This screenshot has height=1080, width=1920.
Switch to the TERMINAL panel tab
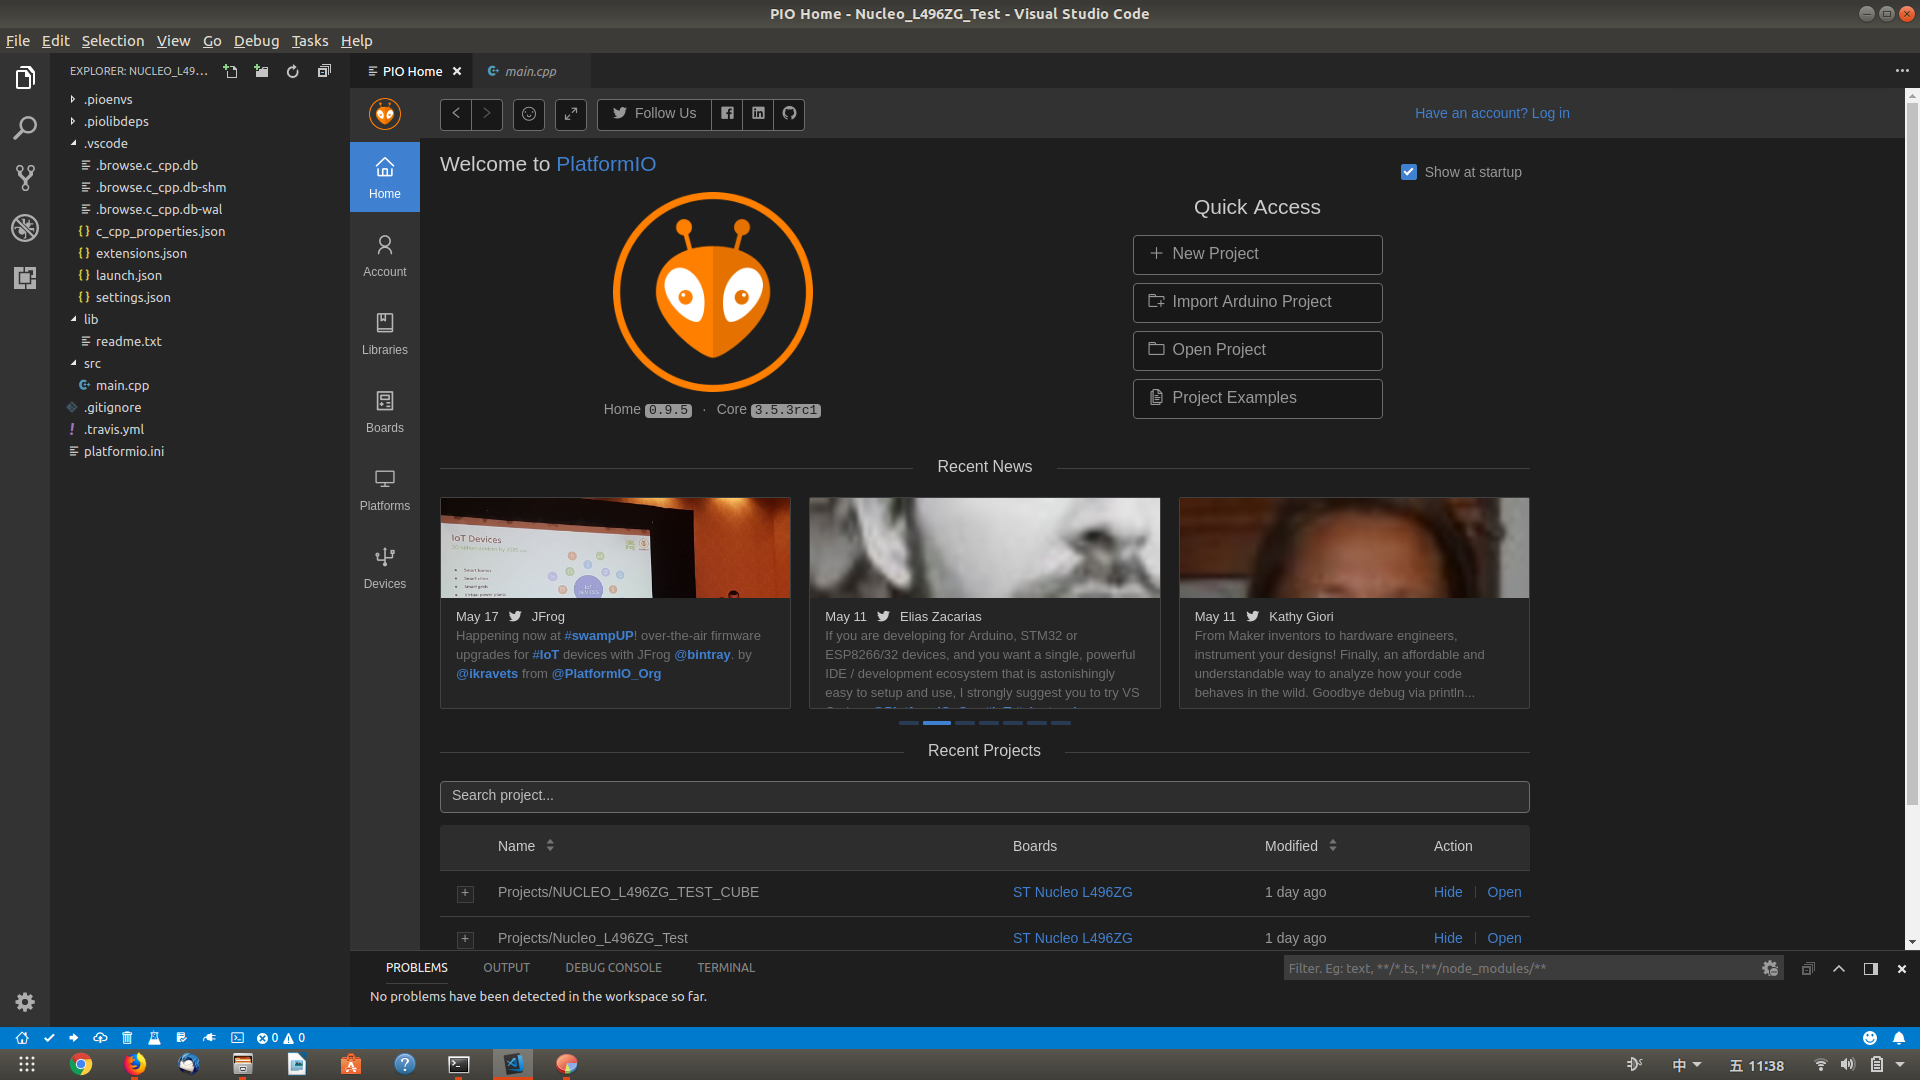point(725,968)
